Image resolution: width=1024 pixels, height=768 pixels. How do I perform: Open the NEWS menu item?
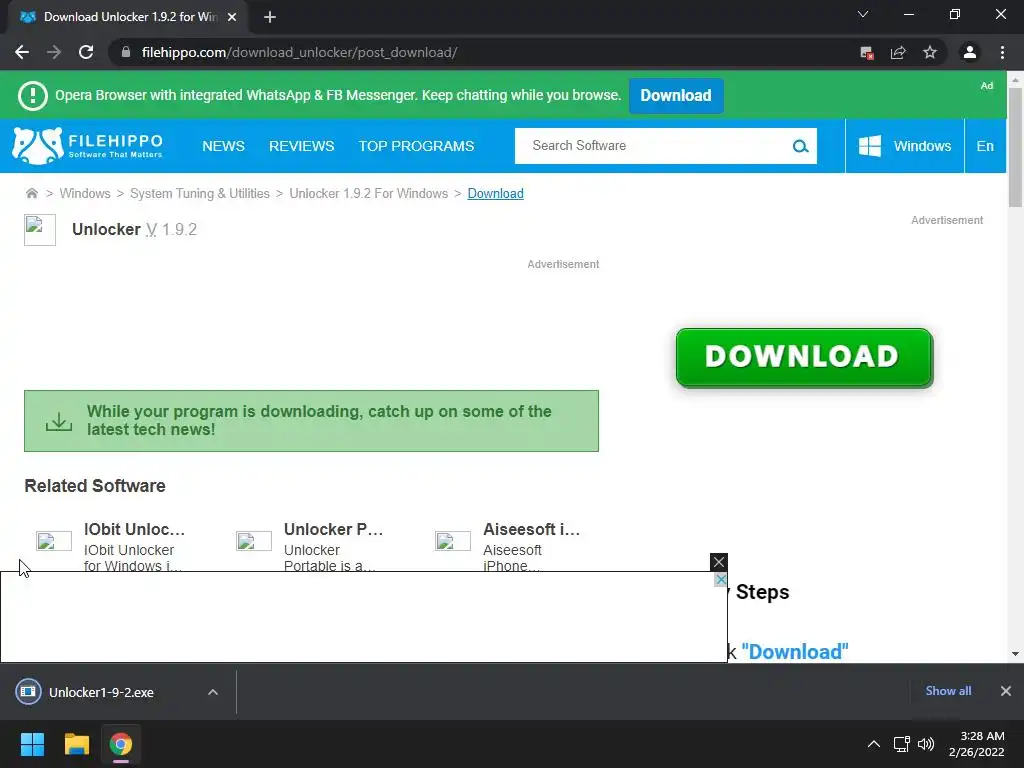click(x=223, y=146)
